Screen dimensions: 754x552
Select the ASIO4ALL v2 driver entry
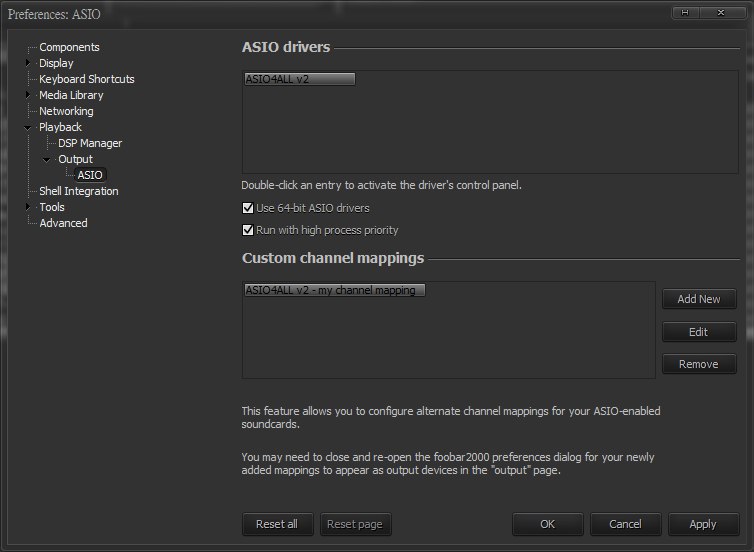[x=298, y=79]
